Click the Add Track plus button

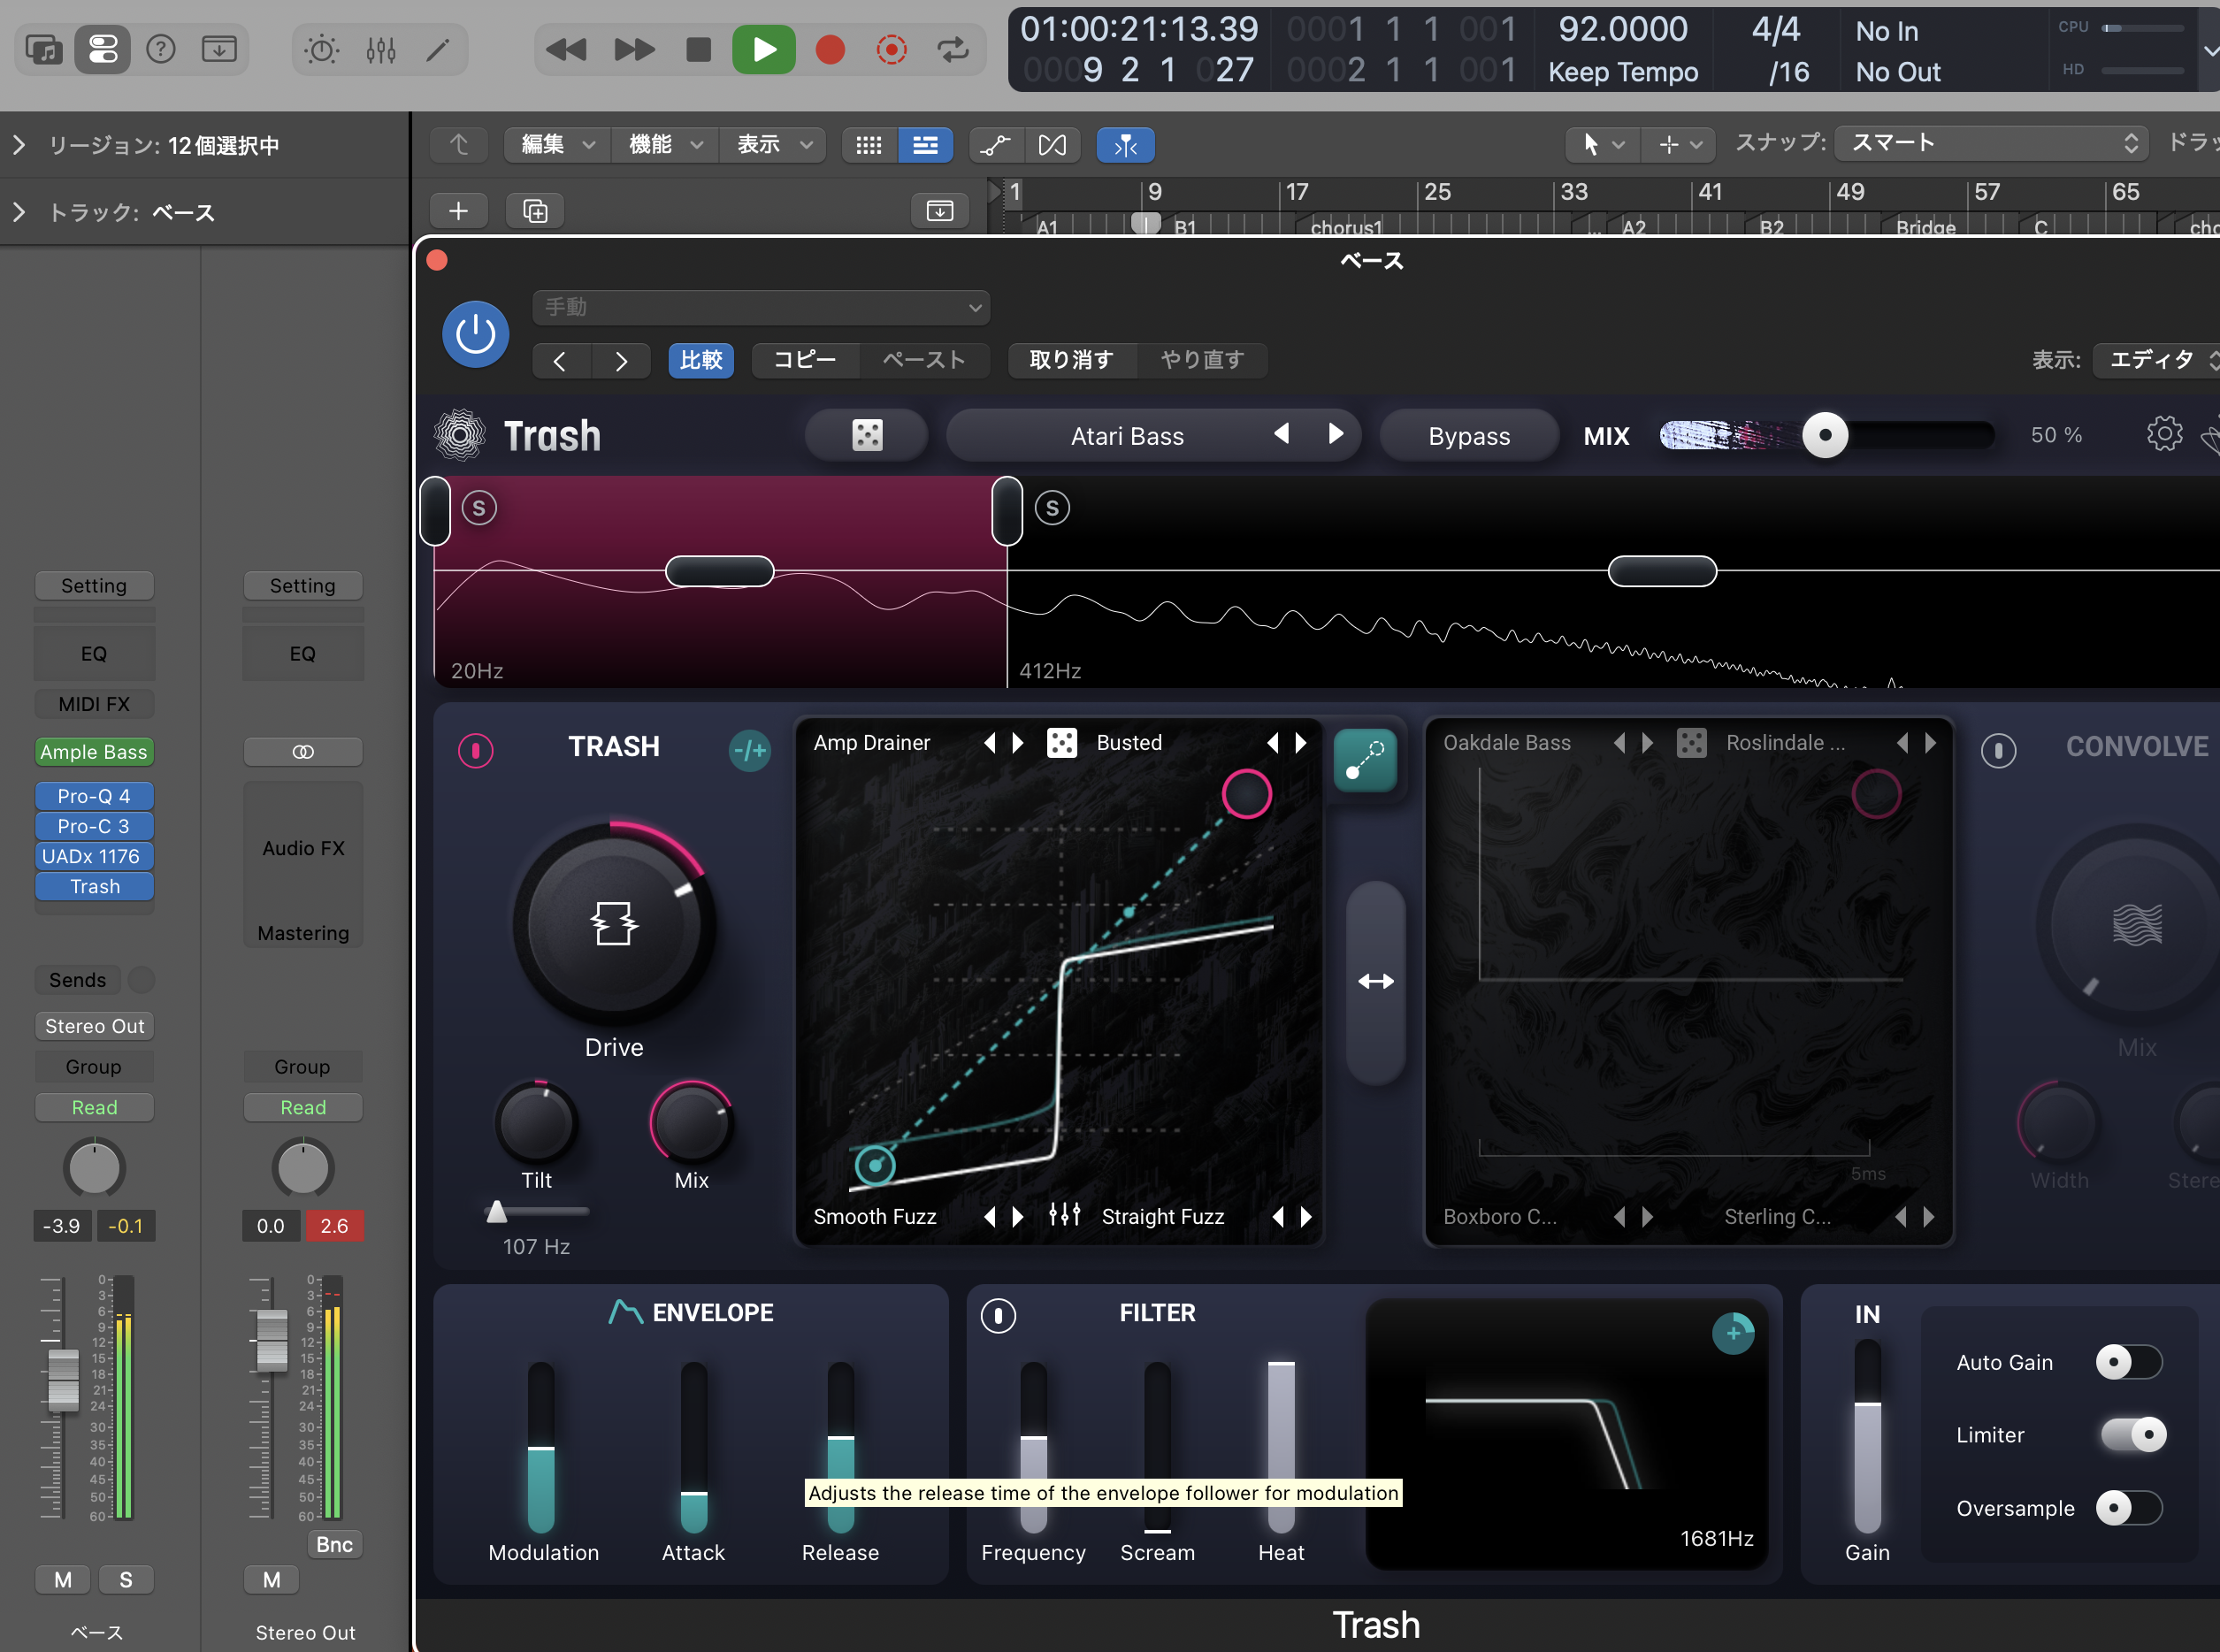point(458,211)
